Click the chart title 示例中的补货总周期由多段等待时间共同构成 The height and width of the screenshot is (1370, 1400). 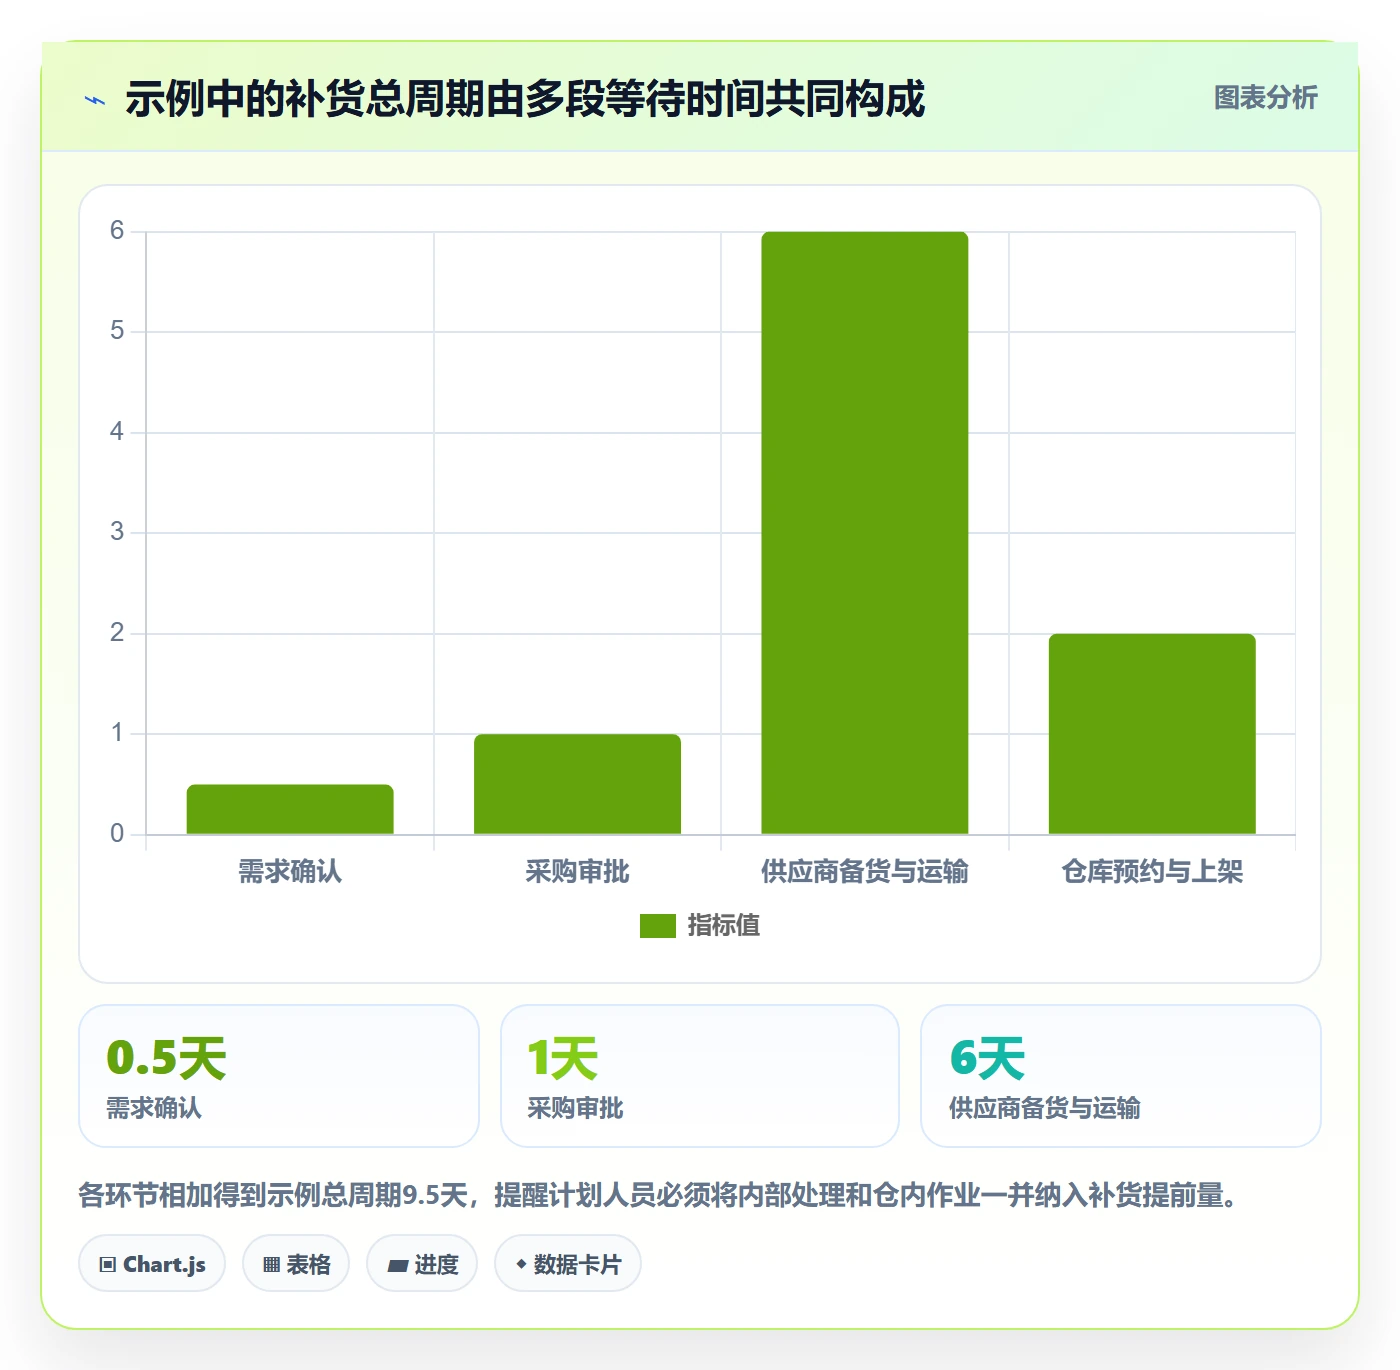525,99
